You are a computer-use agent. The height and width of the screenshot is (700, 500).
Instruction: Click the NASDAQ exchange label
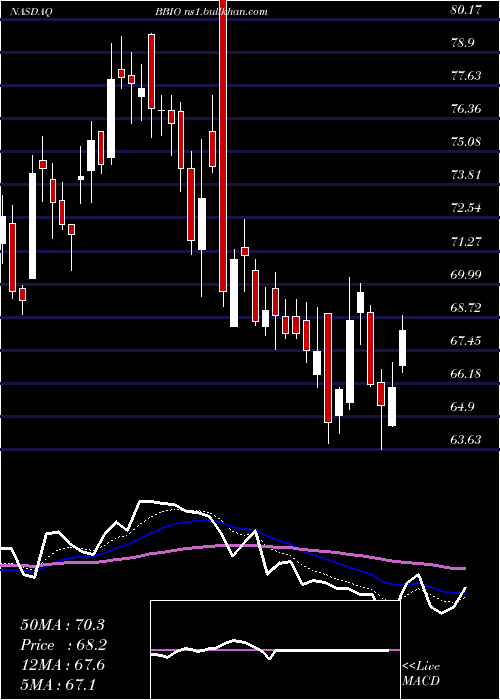[32, 12]
